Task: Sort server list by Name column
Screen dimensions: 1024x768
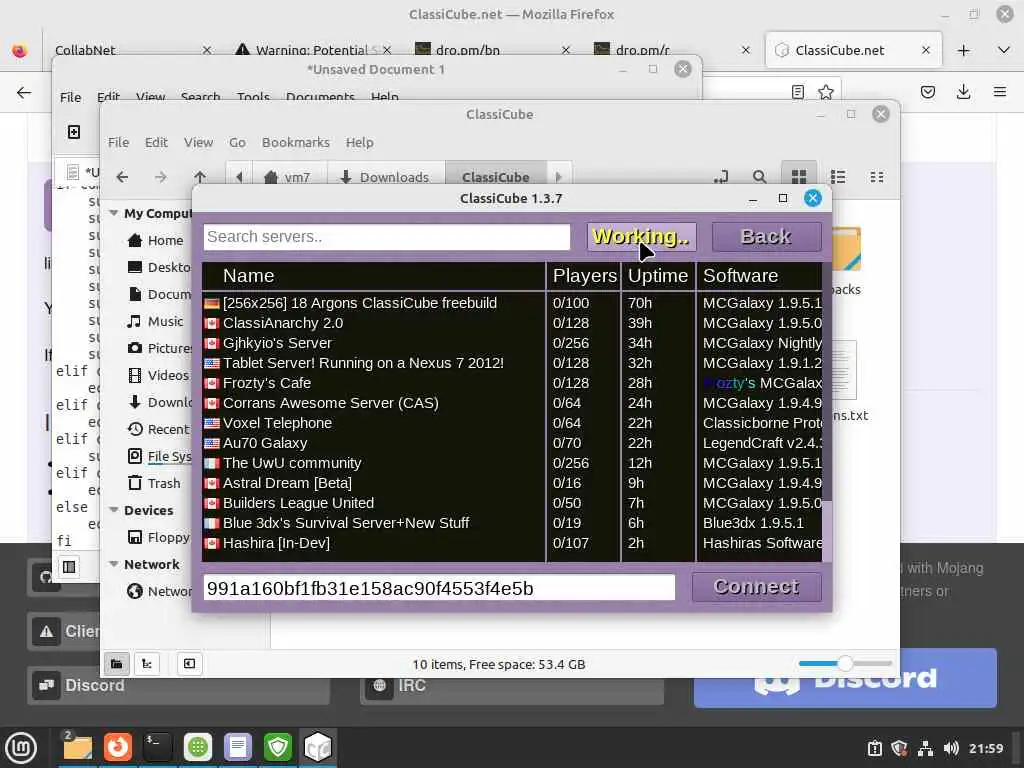Action: [374, 276]
